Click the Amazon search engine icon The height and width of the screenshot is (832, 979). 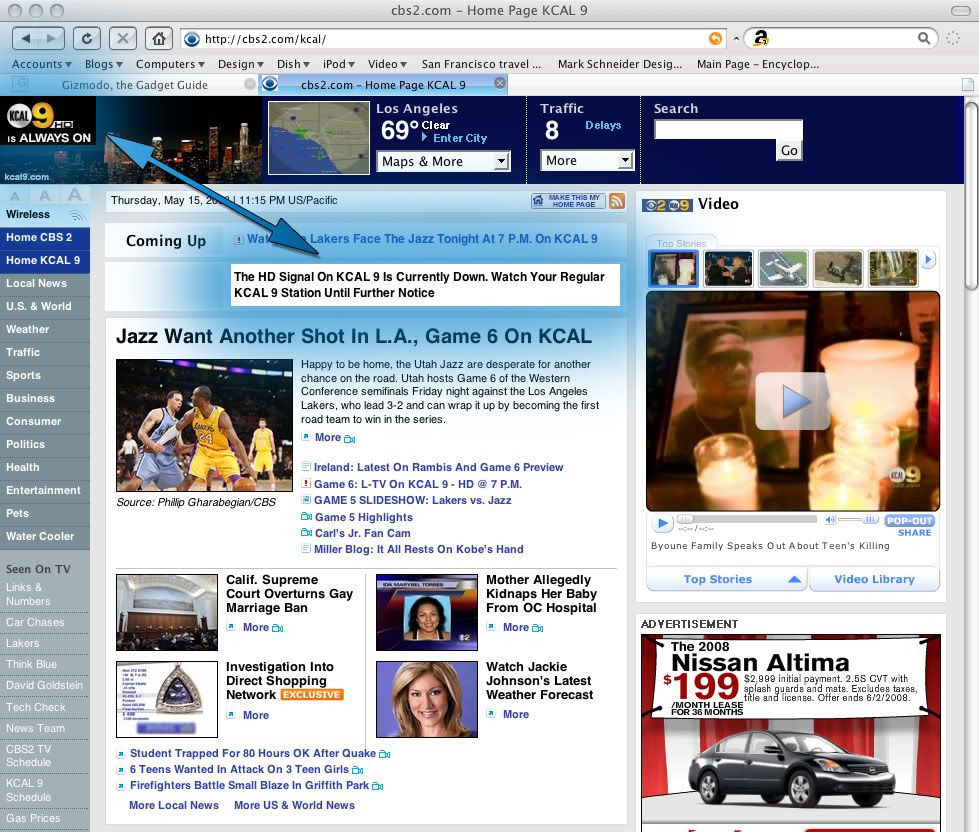point(760,39)
